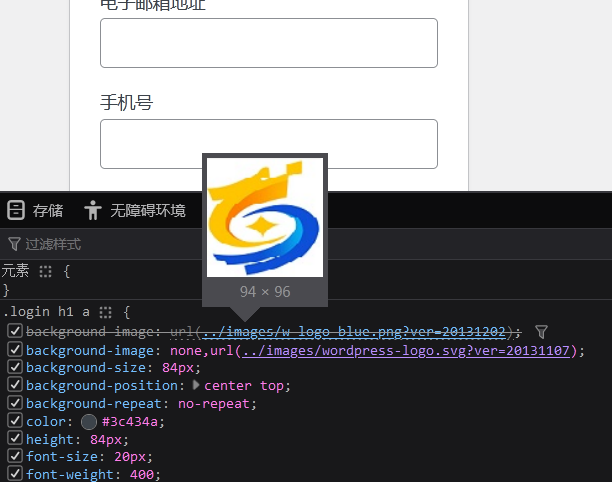Toggle the background-position checkbox

15,385
